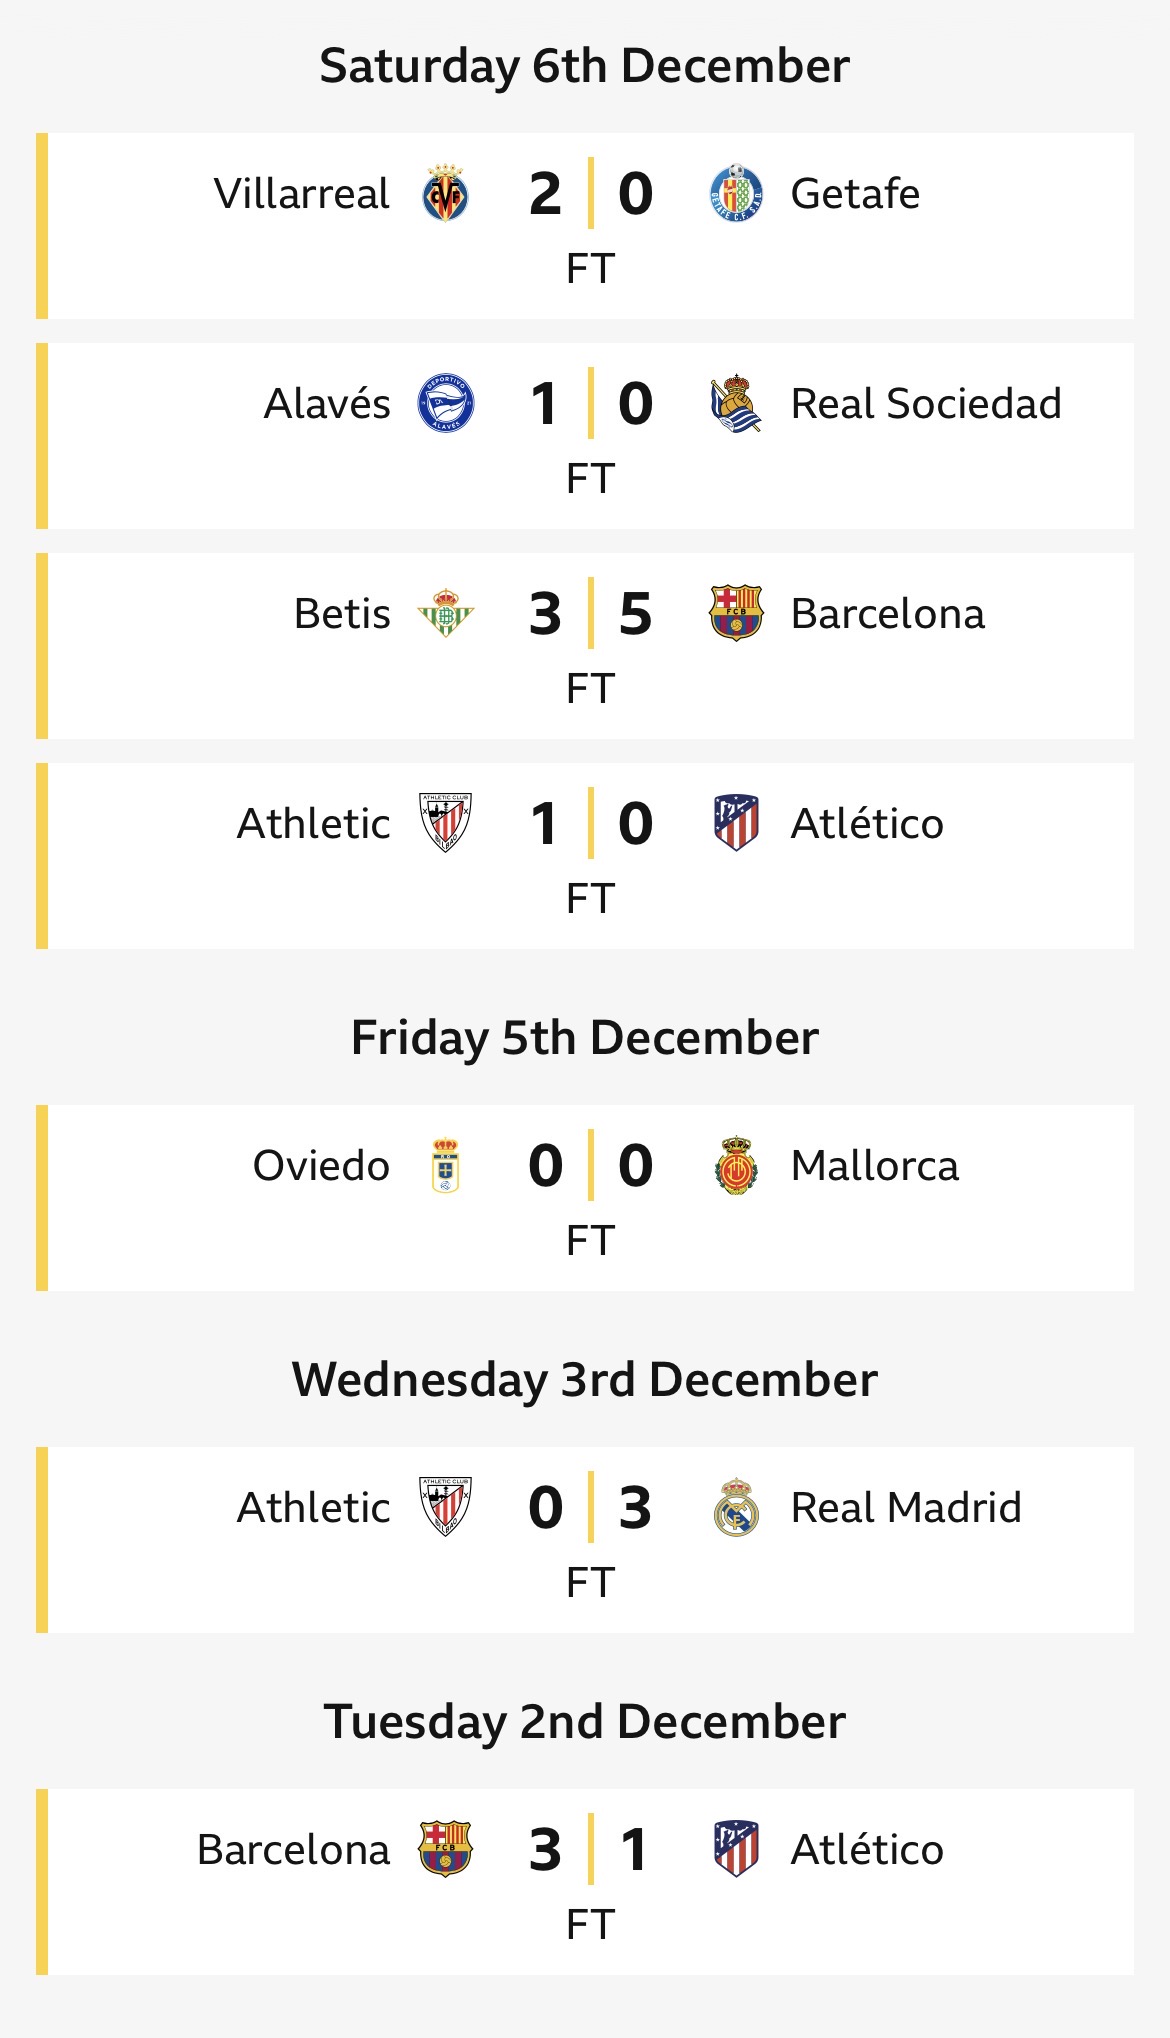
Task: Click the Alavés team crest
Action: [x=445, y=403]
